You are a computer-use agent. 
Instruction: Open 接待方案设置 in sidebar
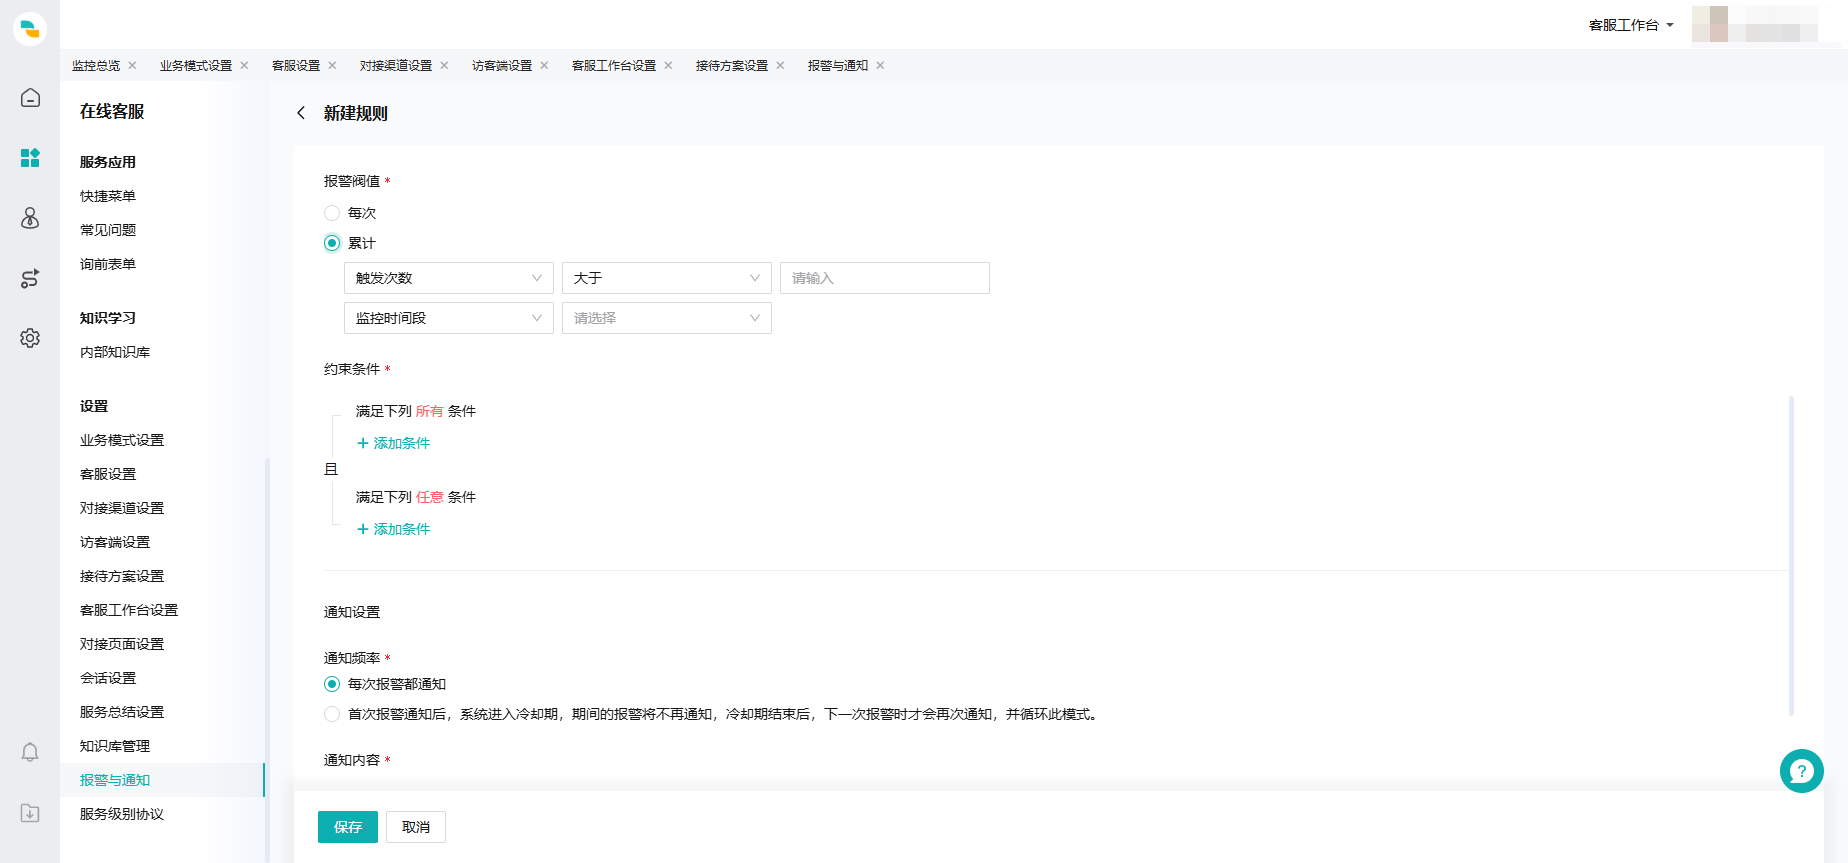click(122, 576)
